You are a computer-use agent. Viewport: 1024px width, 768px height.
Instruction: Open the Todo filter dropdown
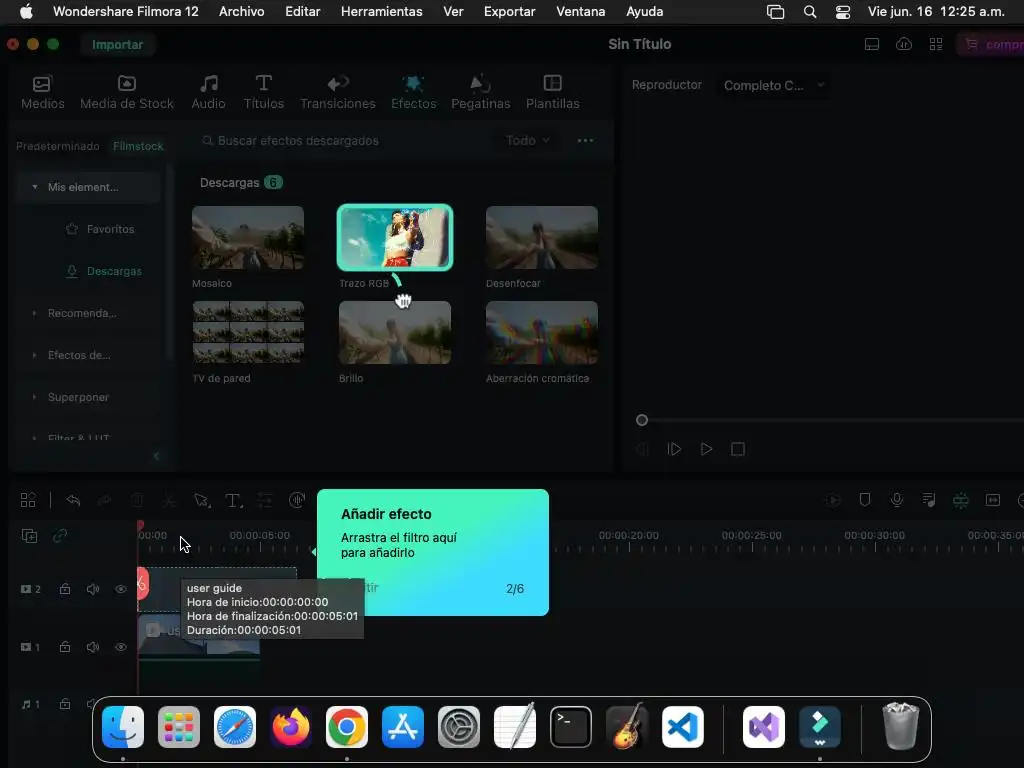click(528, 140)
